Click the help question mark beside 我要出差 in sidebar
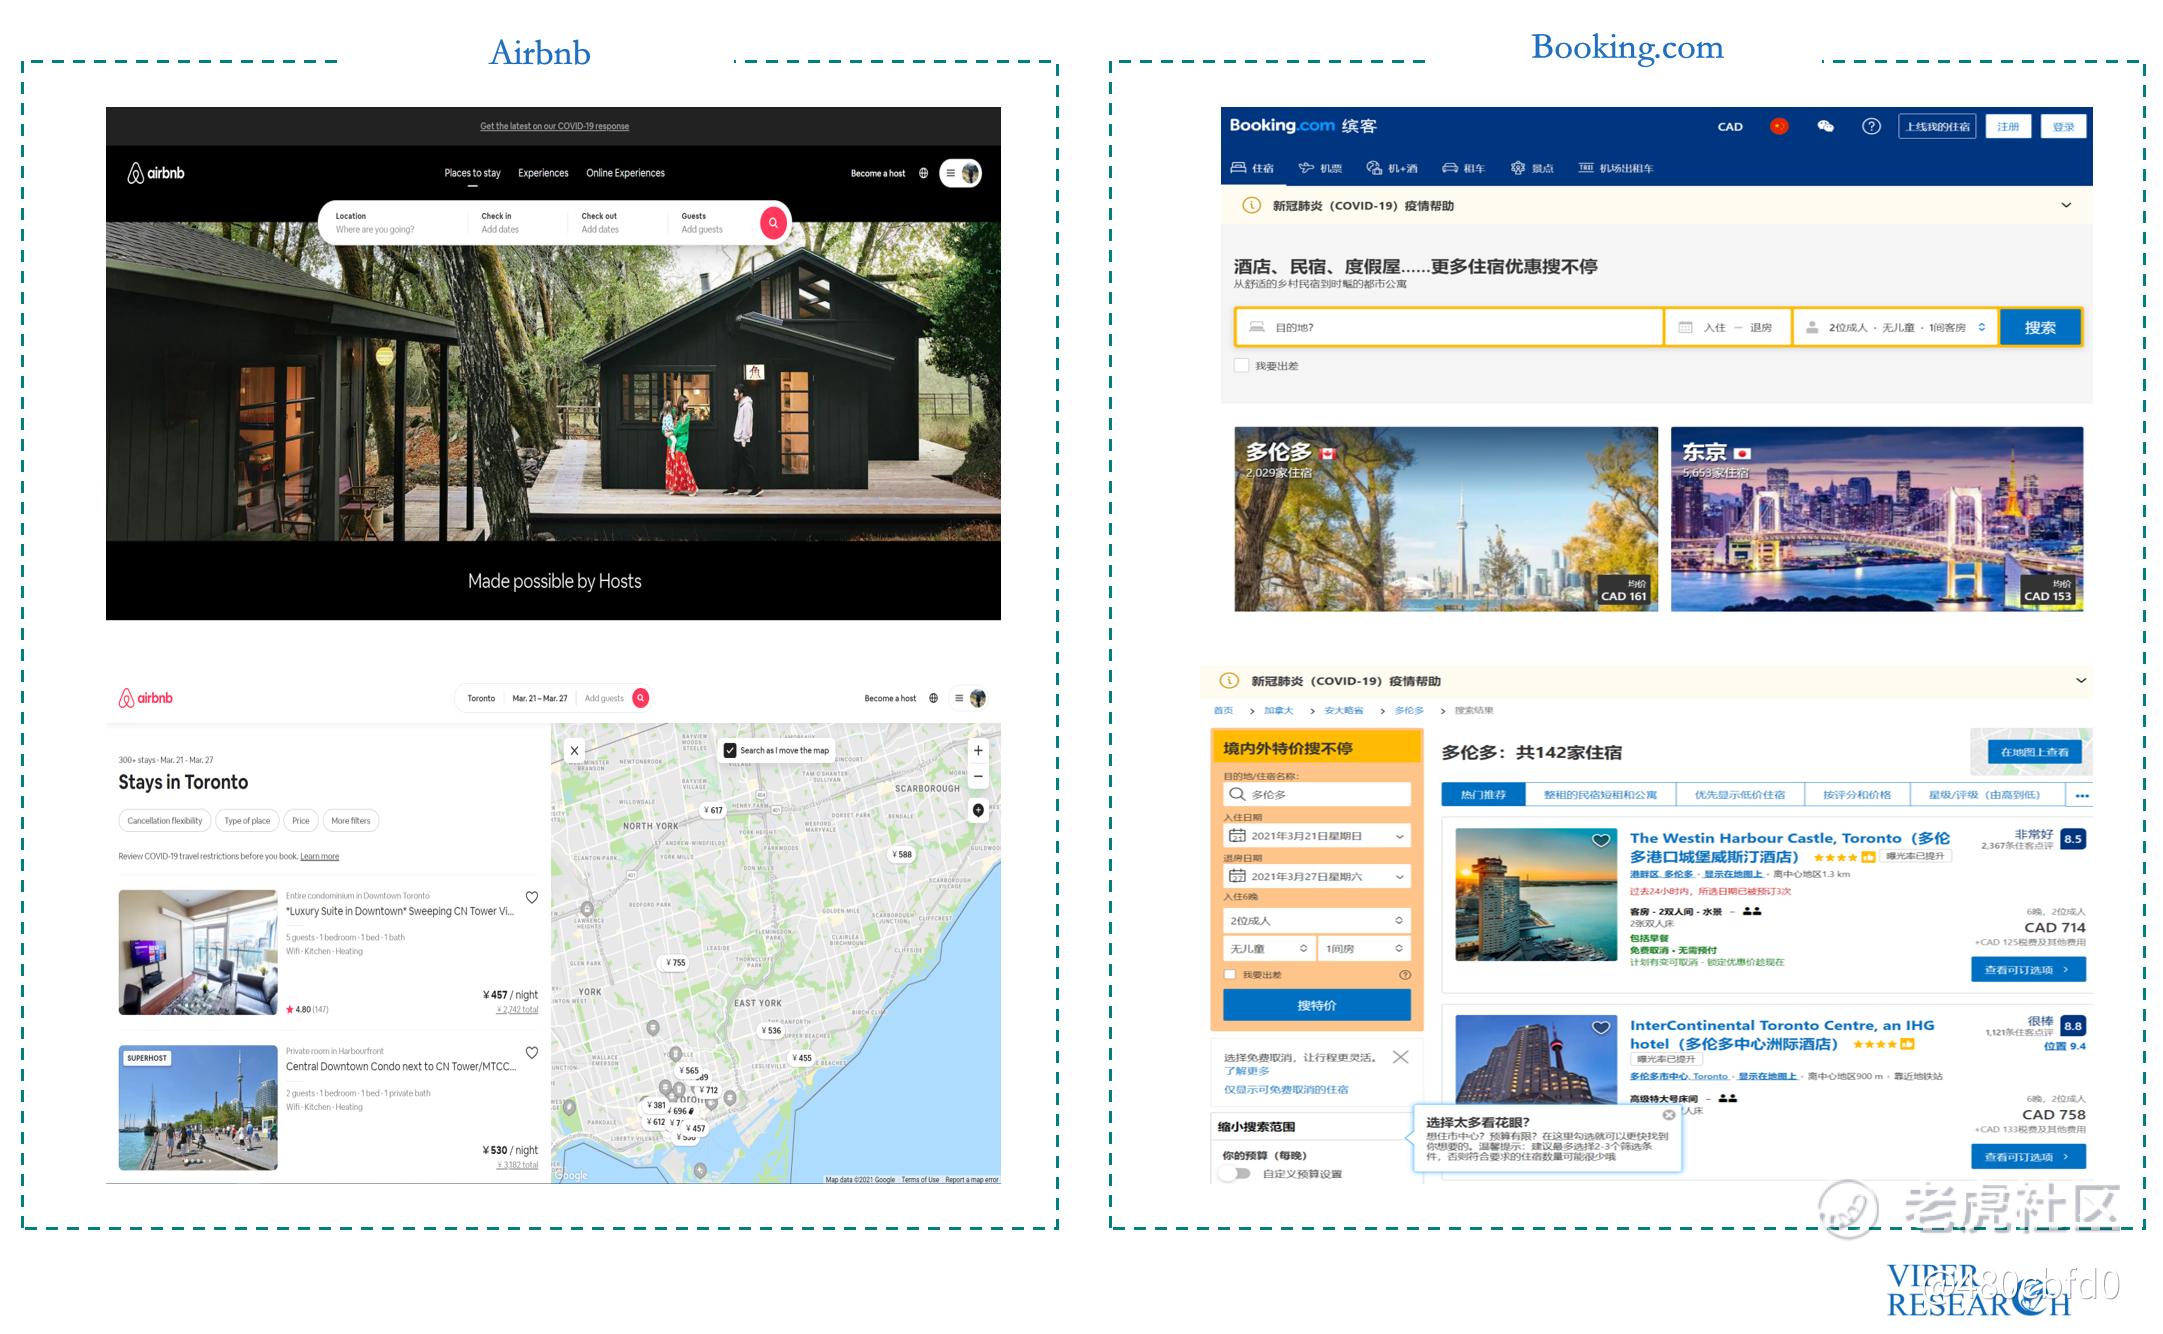 1405,975
